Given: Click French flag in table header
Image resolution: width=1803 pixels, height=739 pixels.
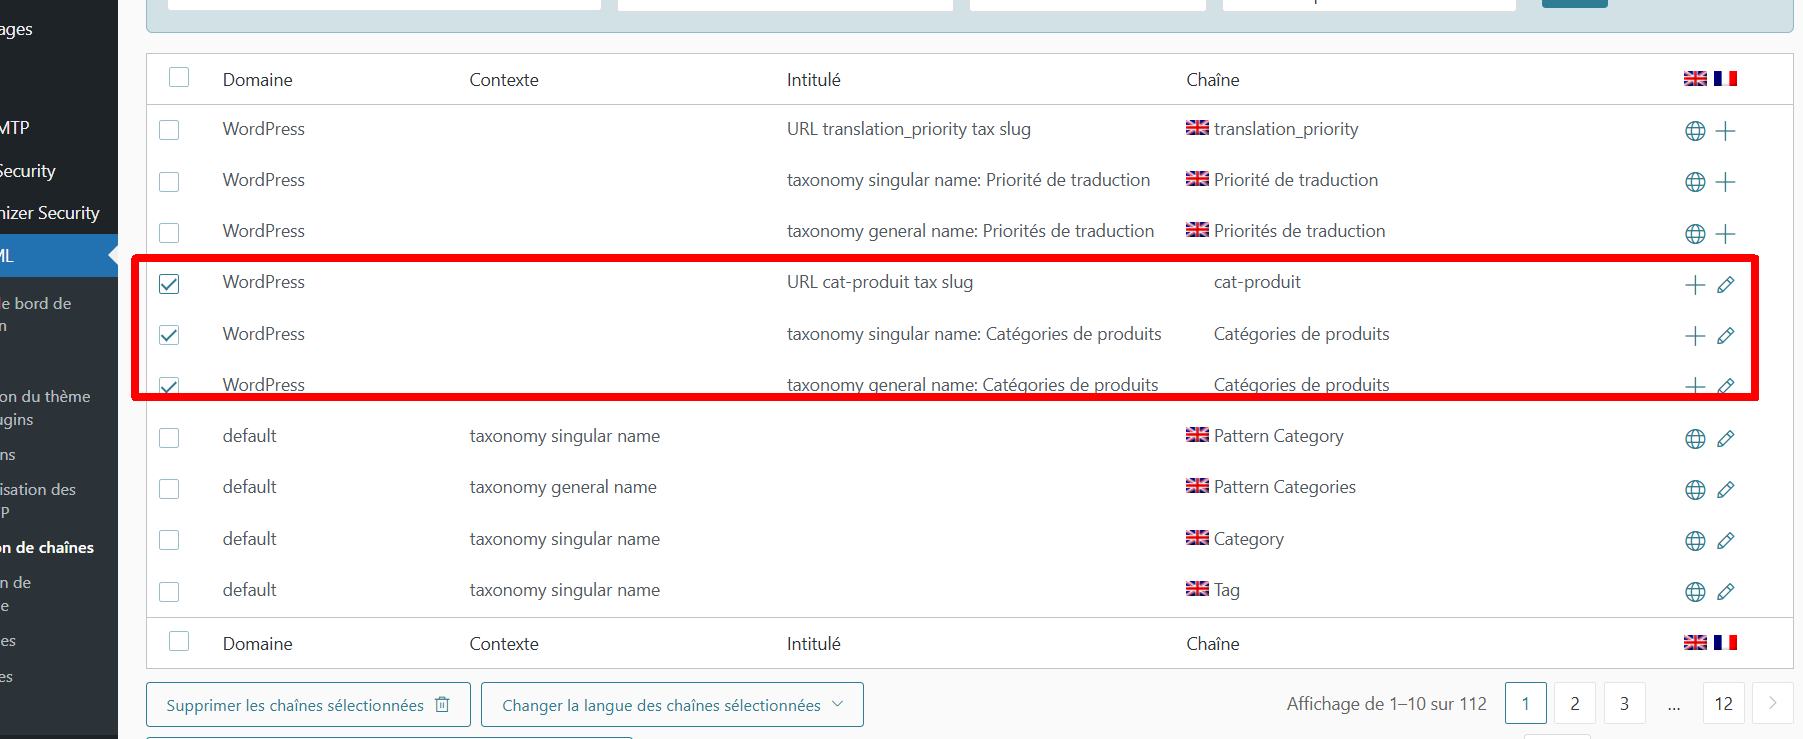Looking at the screenshot, I should [x=1725, y=78].
